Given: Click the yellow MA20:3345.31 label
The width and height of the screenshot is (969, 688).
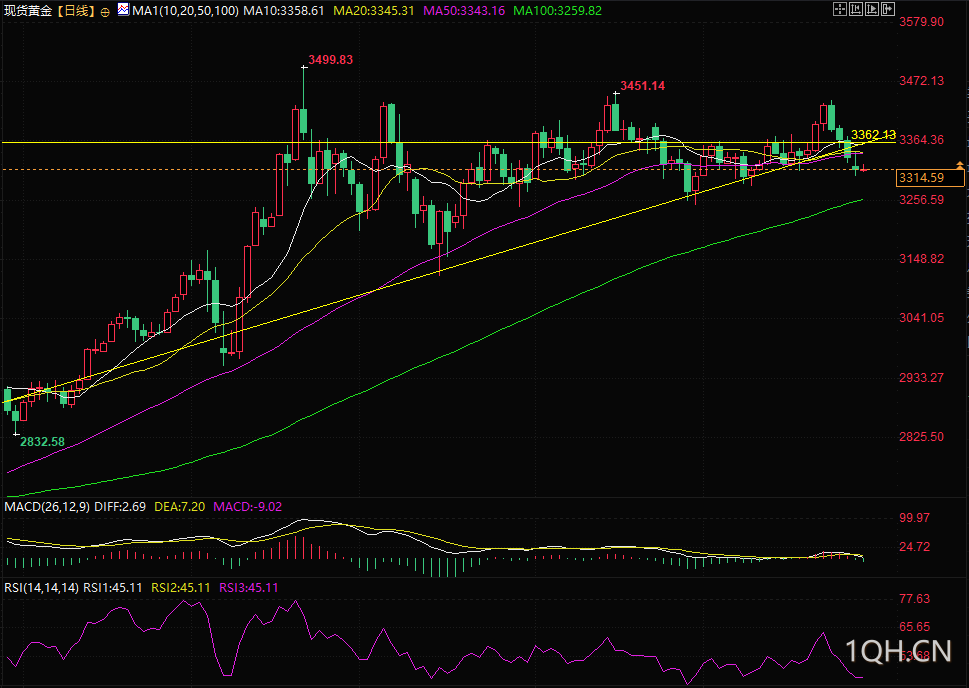Looking at the screenshot, I should tap(374, 11).
